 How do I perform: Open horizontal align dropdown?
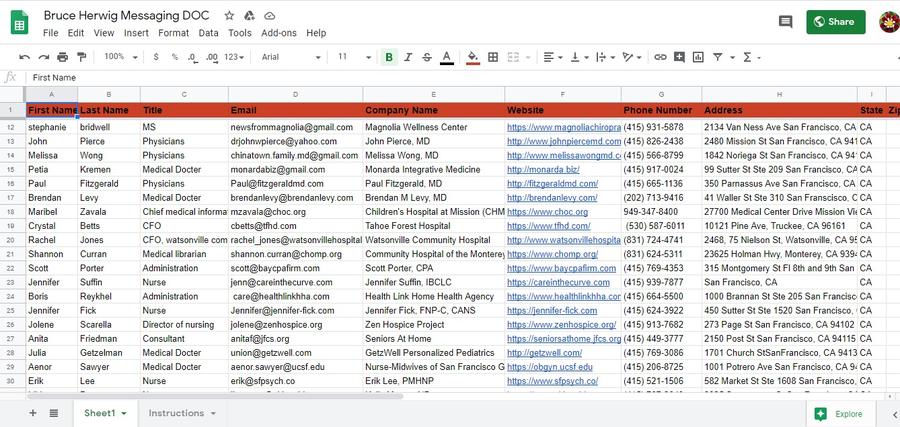click(553, 57)
